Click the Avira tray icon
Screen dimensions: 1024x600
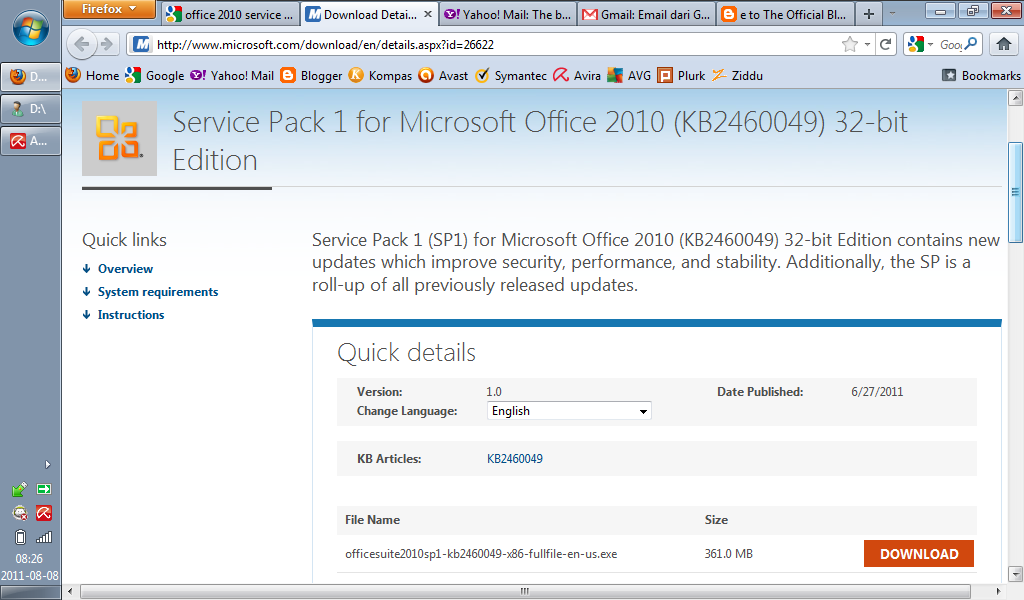[44, 513]
